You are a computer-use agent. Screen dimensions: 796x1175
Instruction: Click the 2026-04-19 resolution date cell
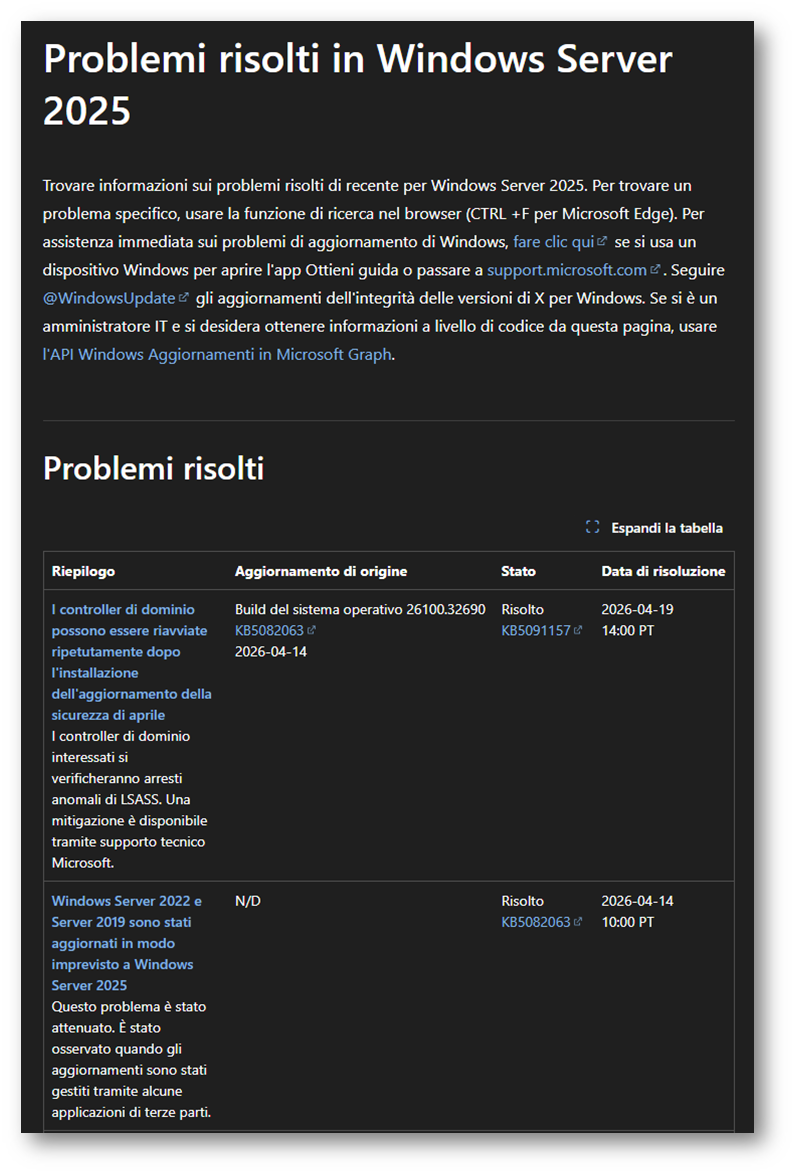click(x=637, y=620)
